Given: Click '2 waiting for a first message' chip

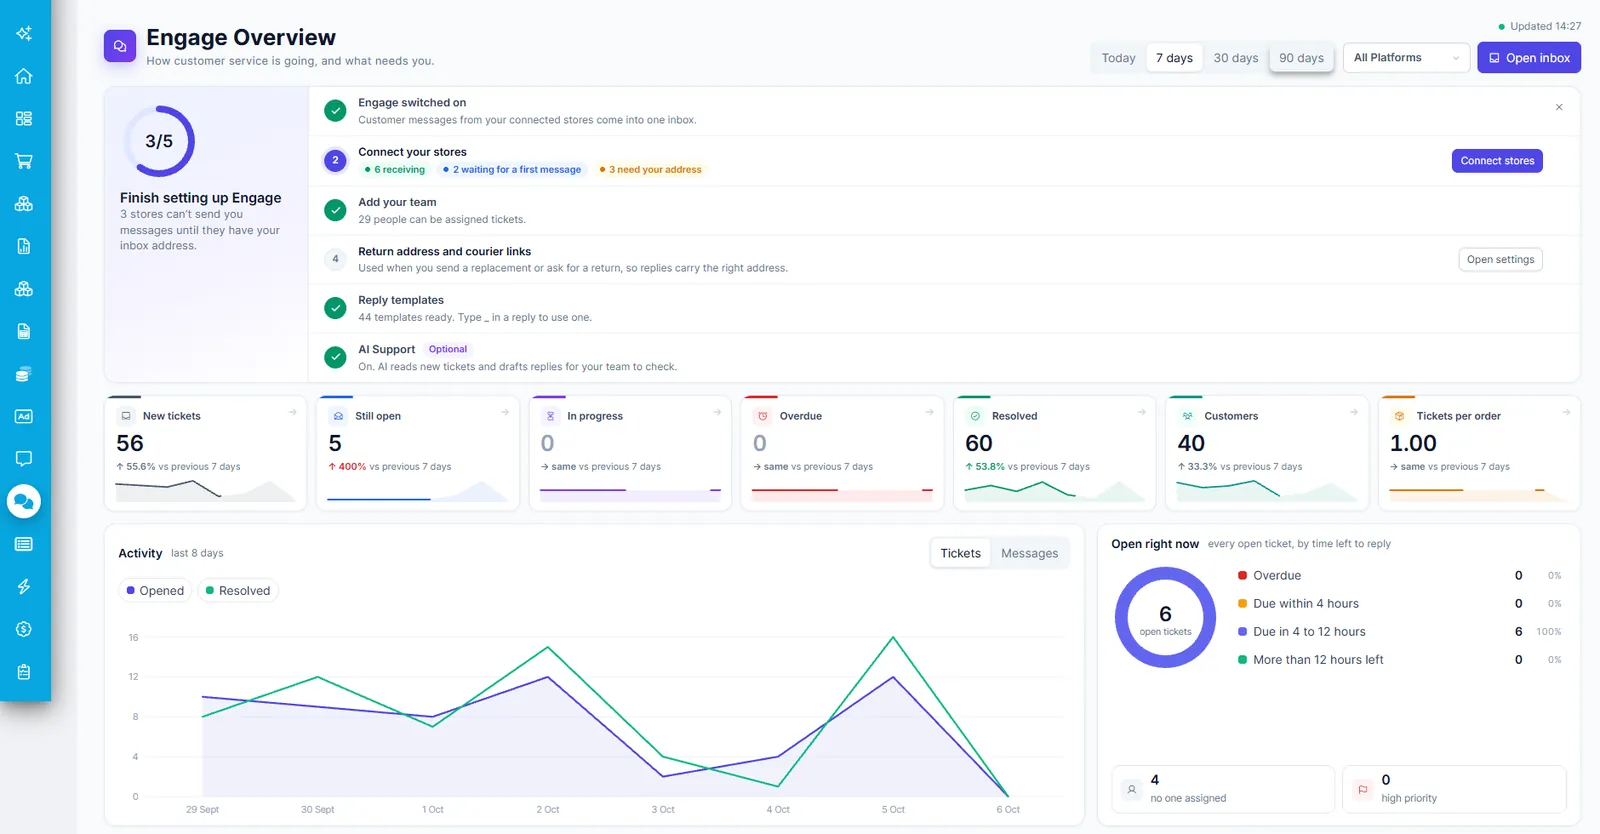Looking at the screenshot, I should tap(512, 170).
